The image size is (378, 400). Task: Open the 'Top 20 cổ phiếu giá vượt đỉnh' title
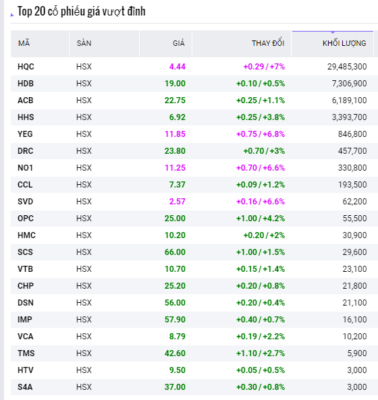[81, 11]
